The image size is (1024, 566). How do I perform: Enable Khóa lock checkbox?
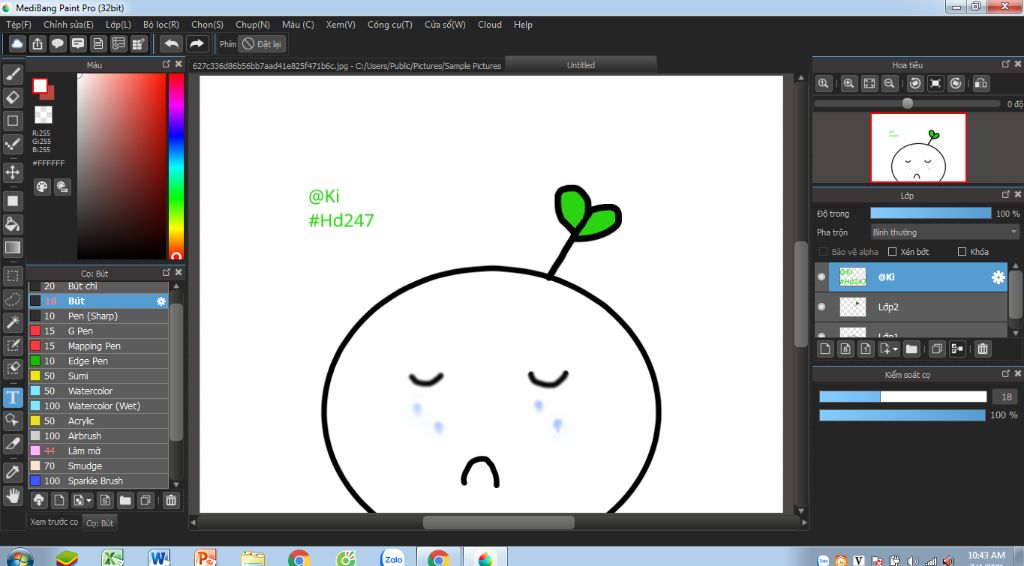click(961, 252)
